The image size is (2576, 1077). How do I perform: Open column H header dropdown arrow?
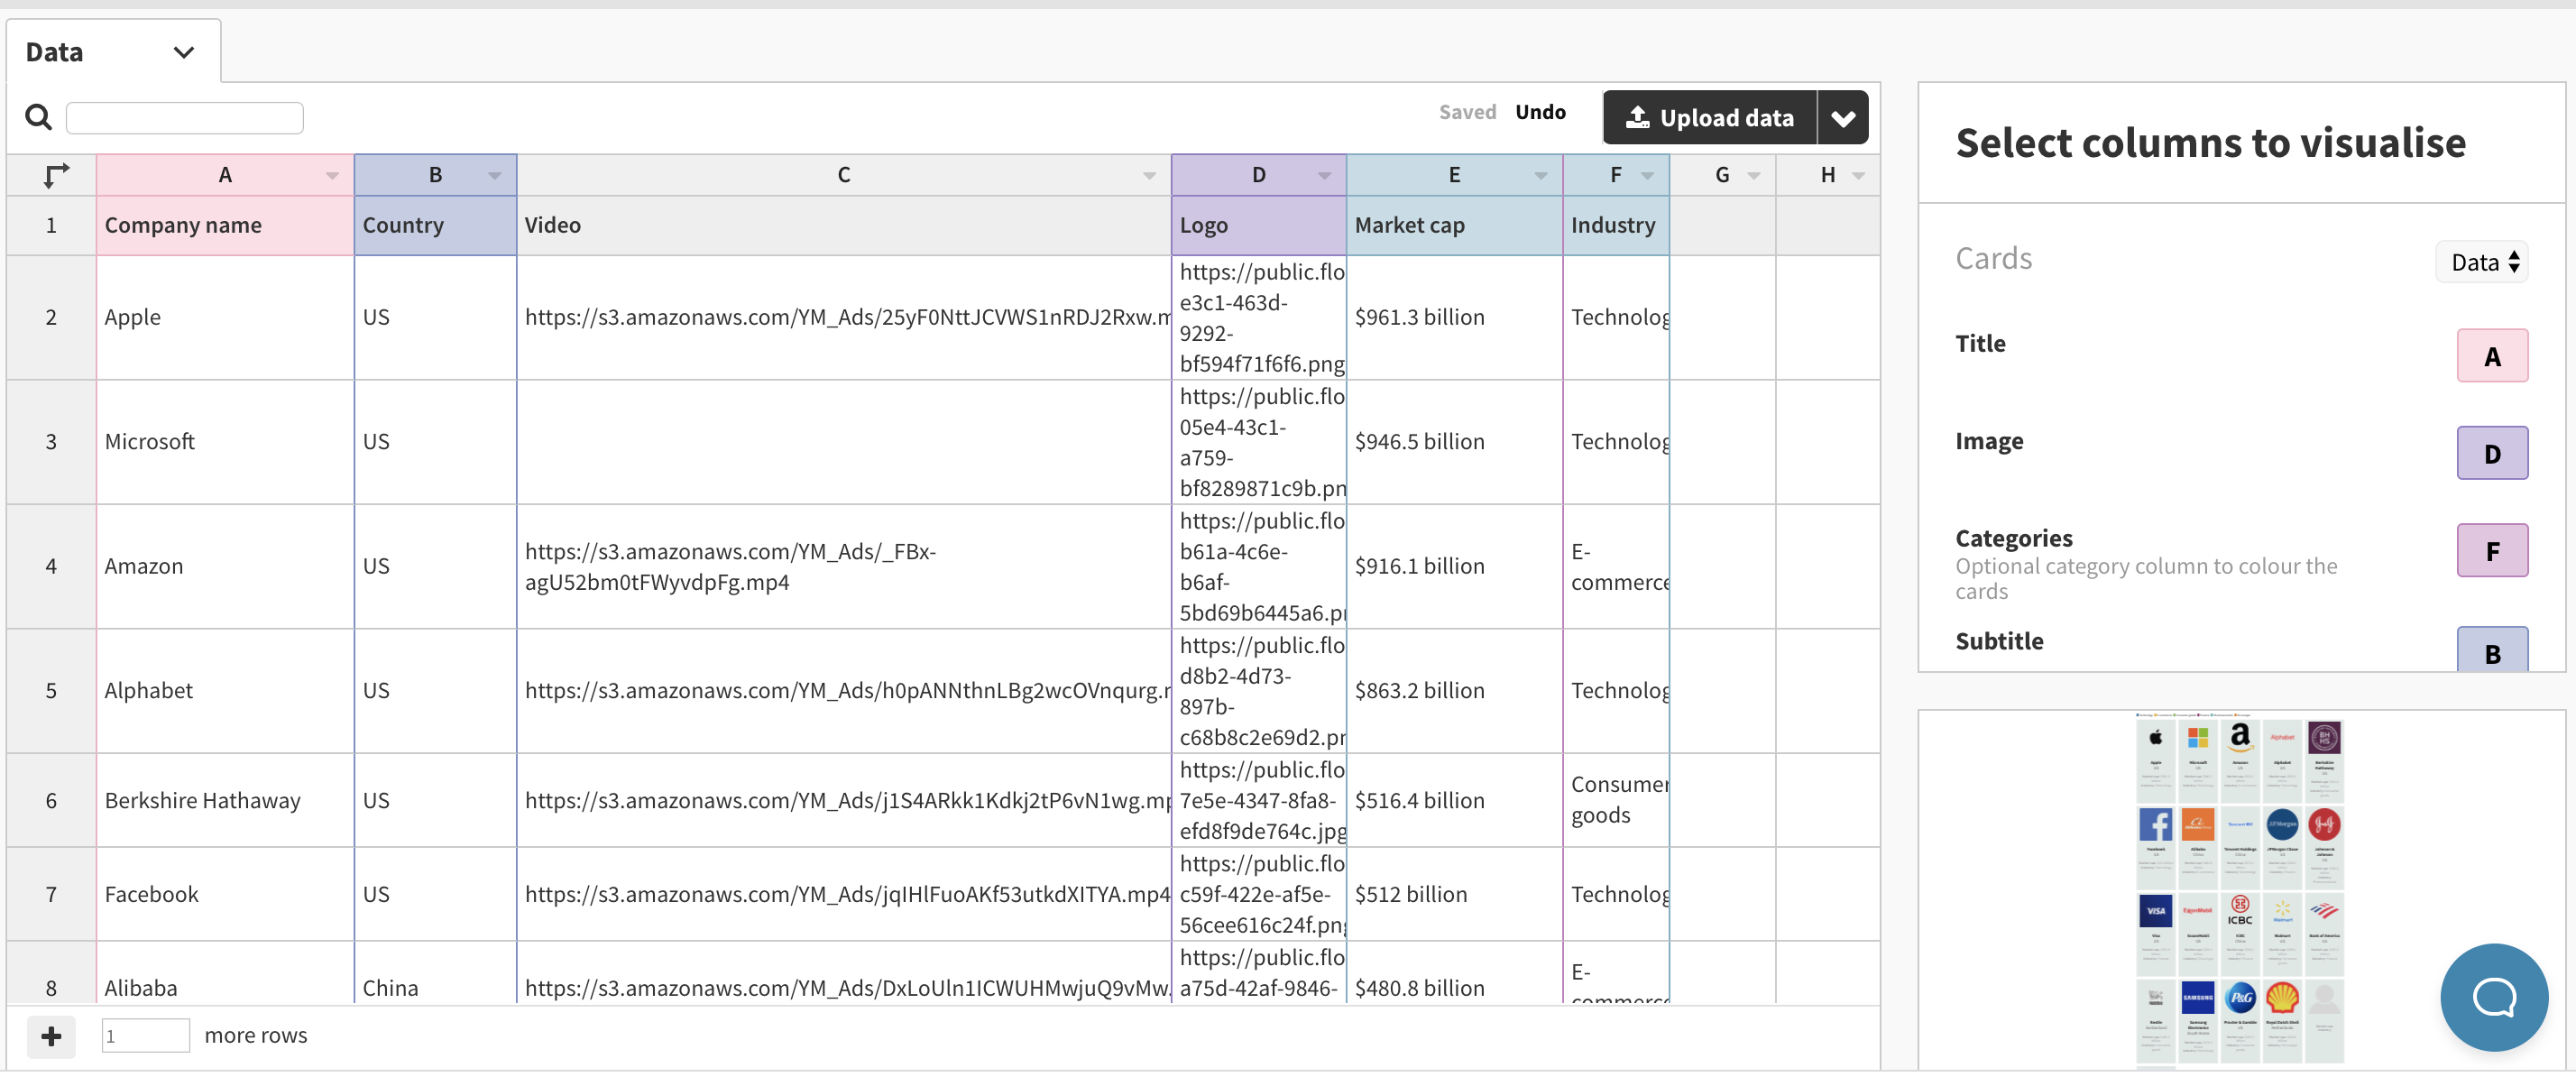[1859, 176]
